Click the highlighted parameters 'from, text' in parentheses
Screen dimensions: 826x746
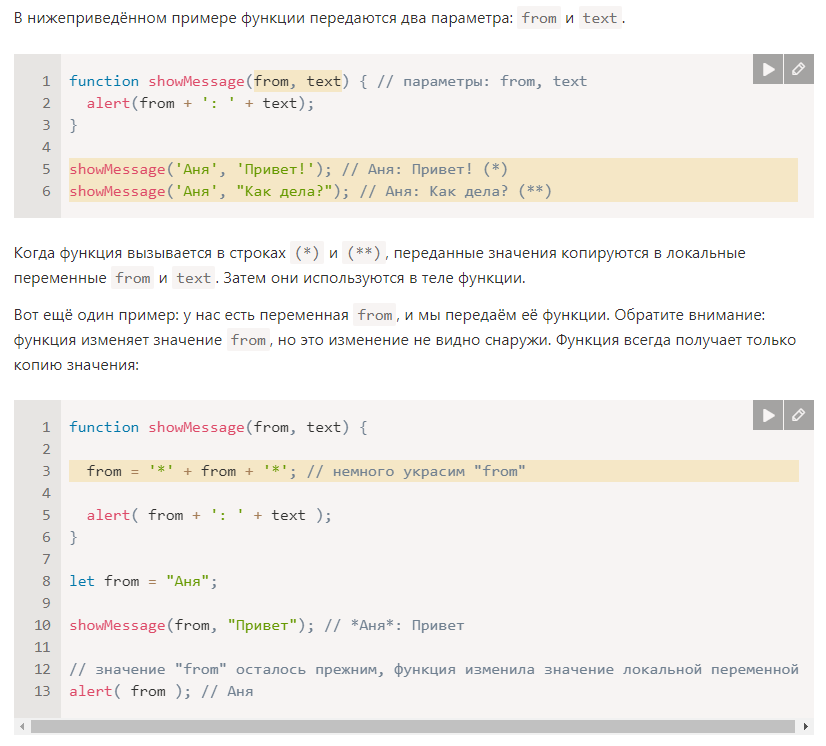[298, 81]
